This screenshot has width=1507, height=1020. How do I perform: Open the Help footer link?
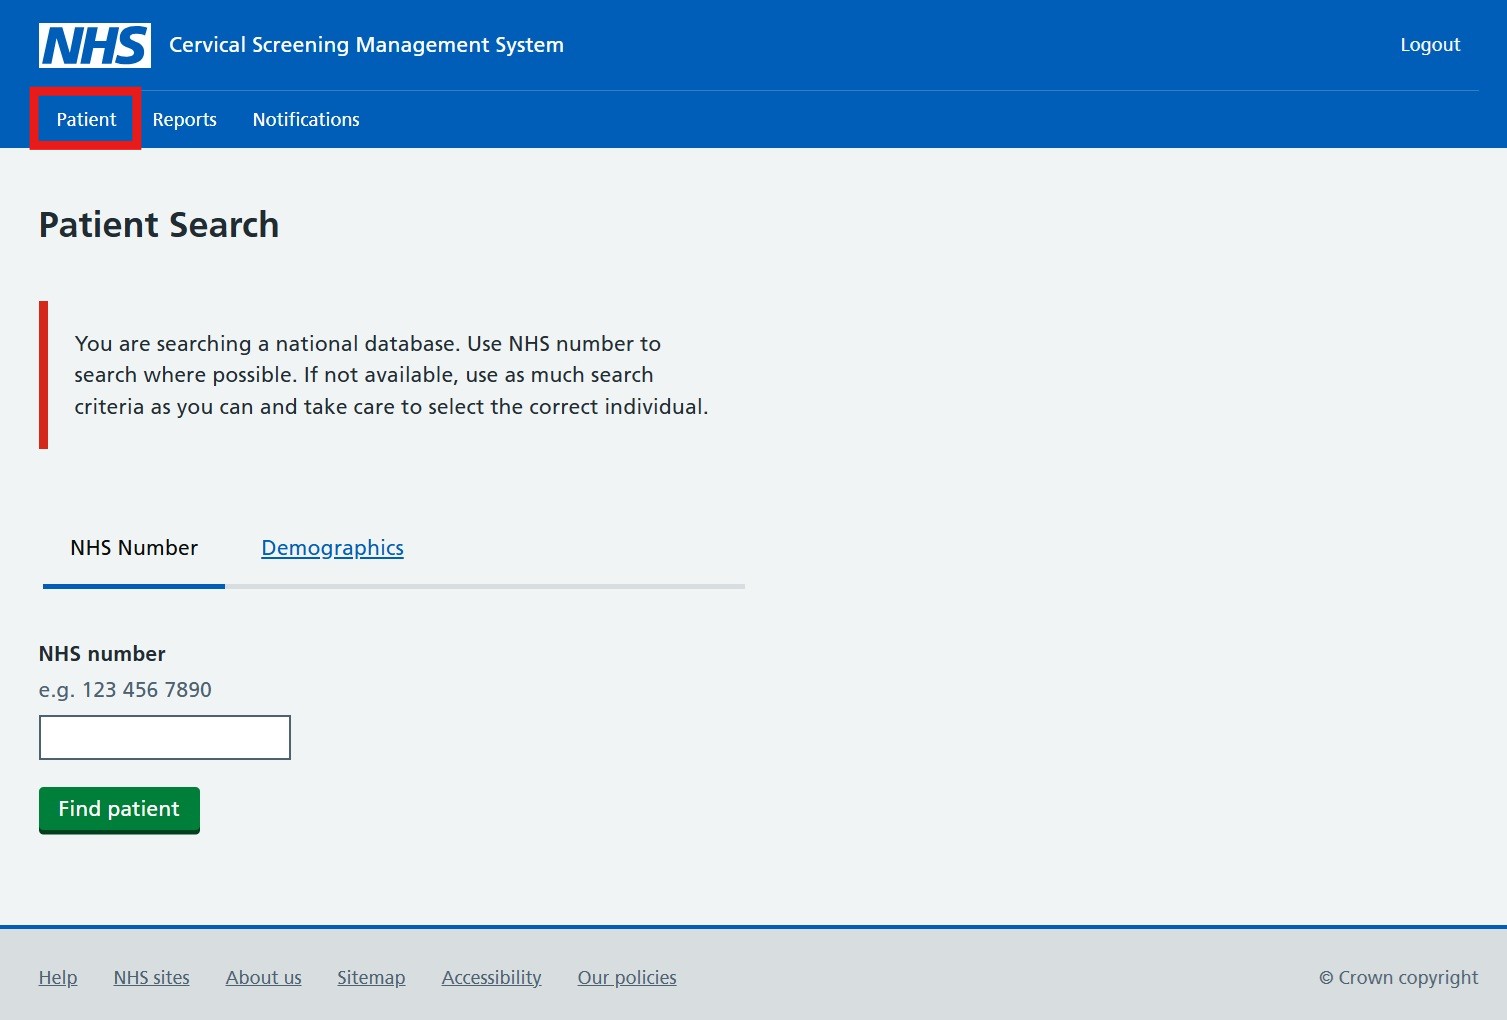pyautogui.click(x=58, y=977)
